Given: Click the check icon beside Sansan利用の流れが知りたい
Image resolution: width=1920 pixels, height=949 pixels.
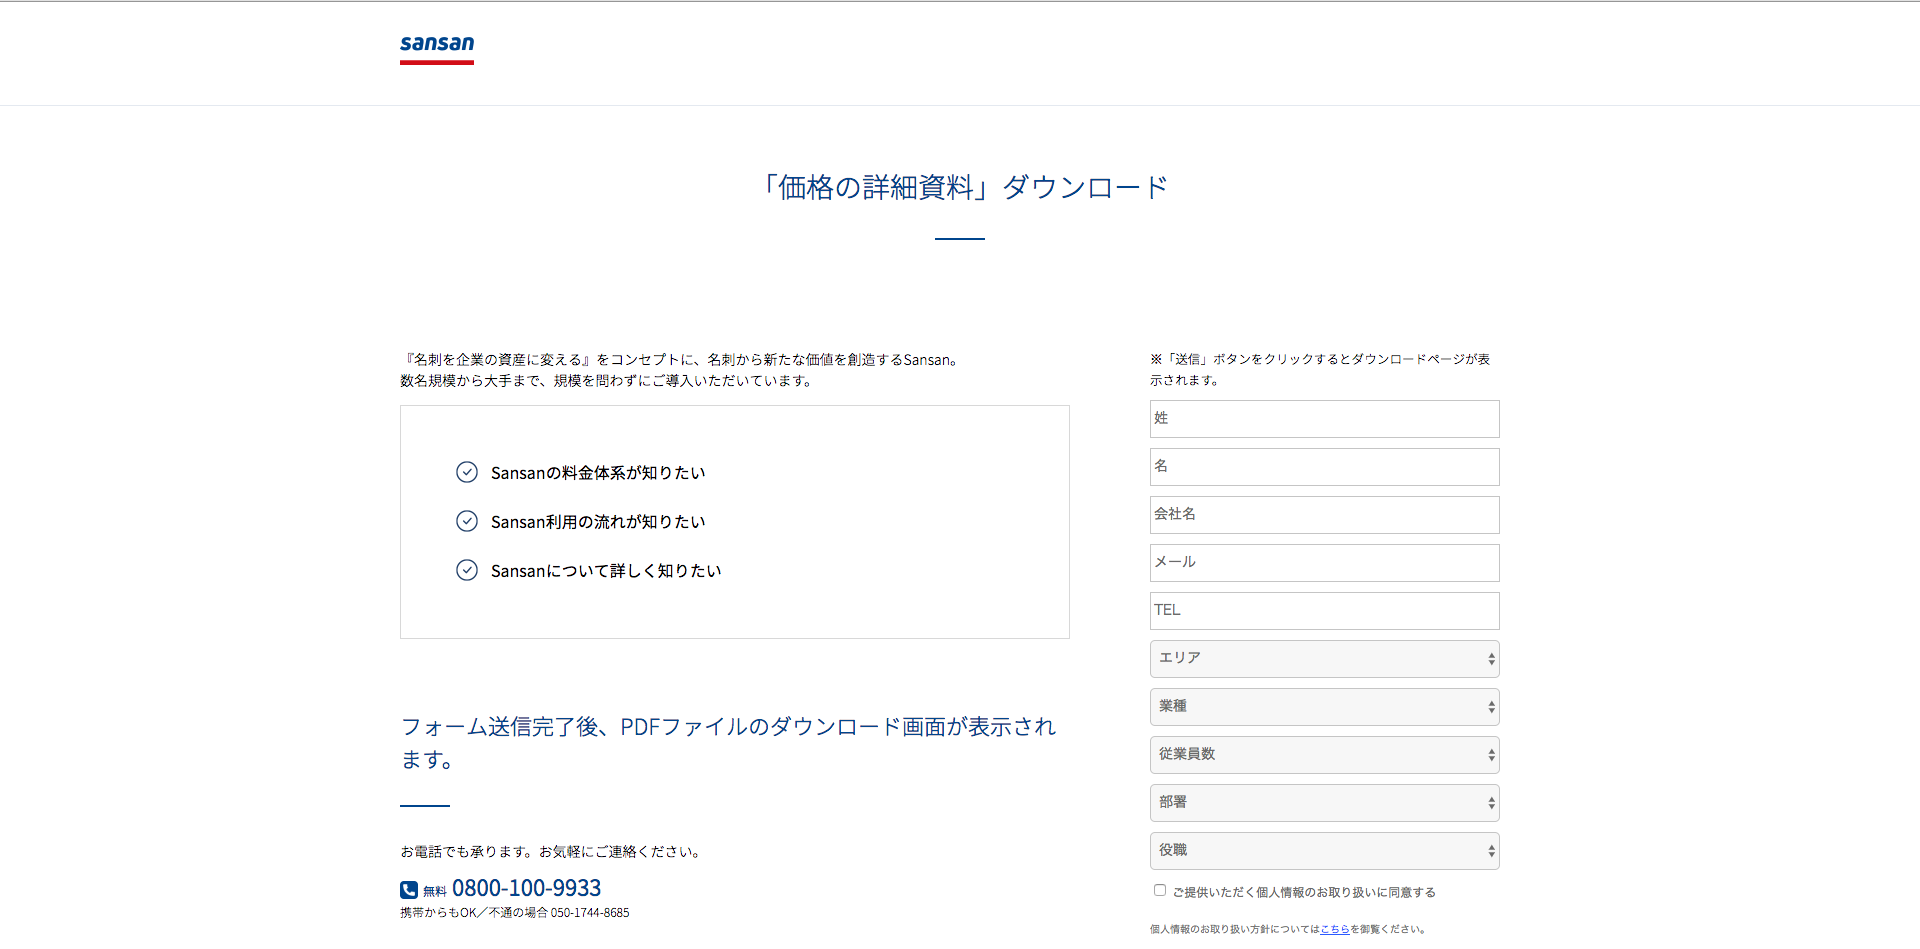Looking at the screenshot, I should tap(467, 521).
